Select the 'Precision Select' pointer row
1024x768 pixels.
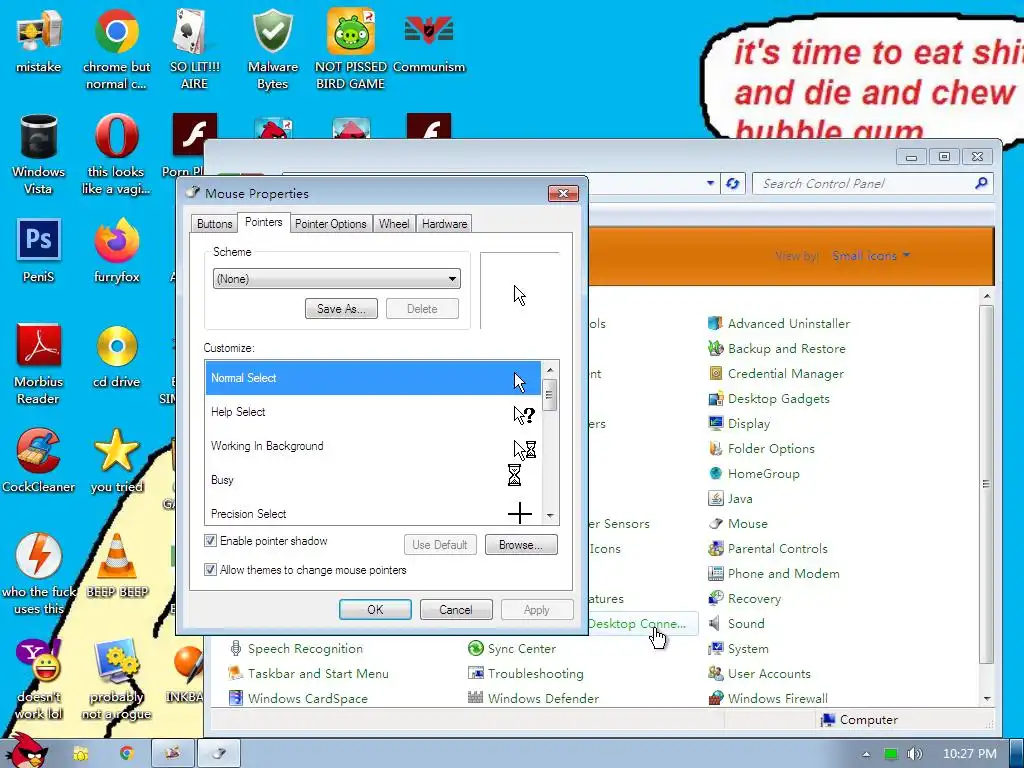click(x=373, y=513)
